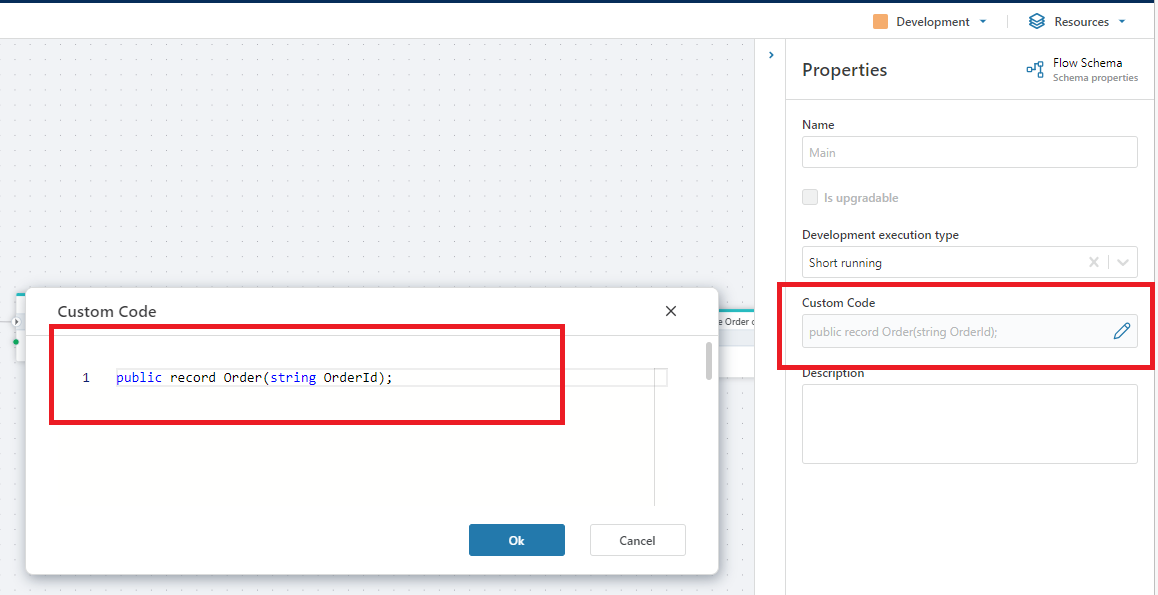Open the Resources dropdown
The height and width of the screenshot is (595, 1158).
tap(1122, 21)
